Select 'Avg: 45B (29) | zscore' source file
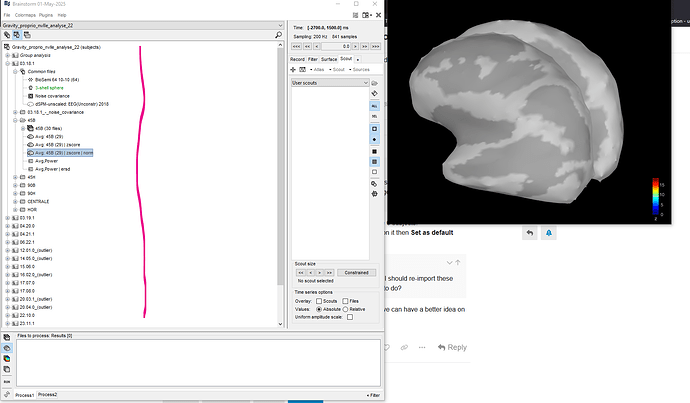Viewport: 690px width, 403px height. [58, 145]
